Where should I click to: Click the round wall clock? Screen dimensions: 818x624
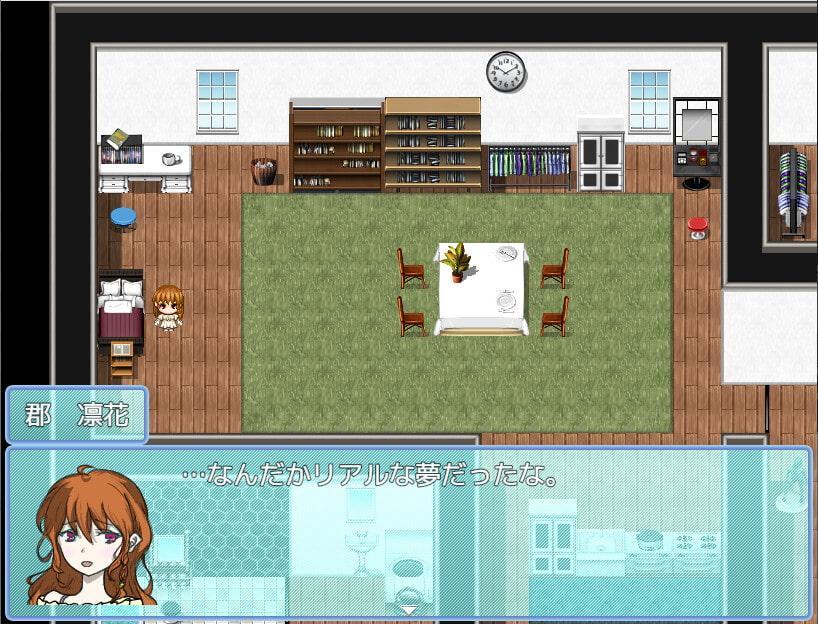point(506,72)
